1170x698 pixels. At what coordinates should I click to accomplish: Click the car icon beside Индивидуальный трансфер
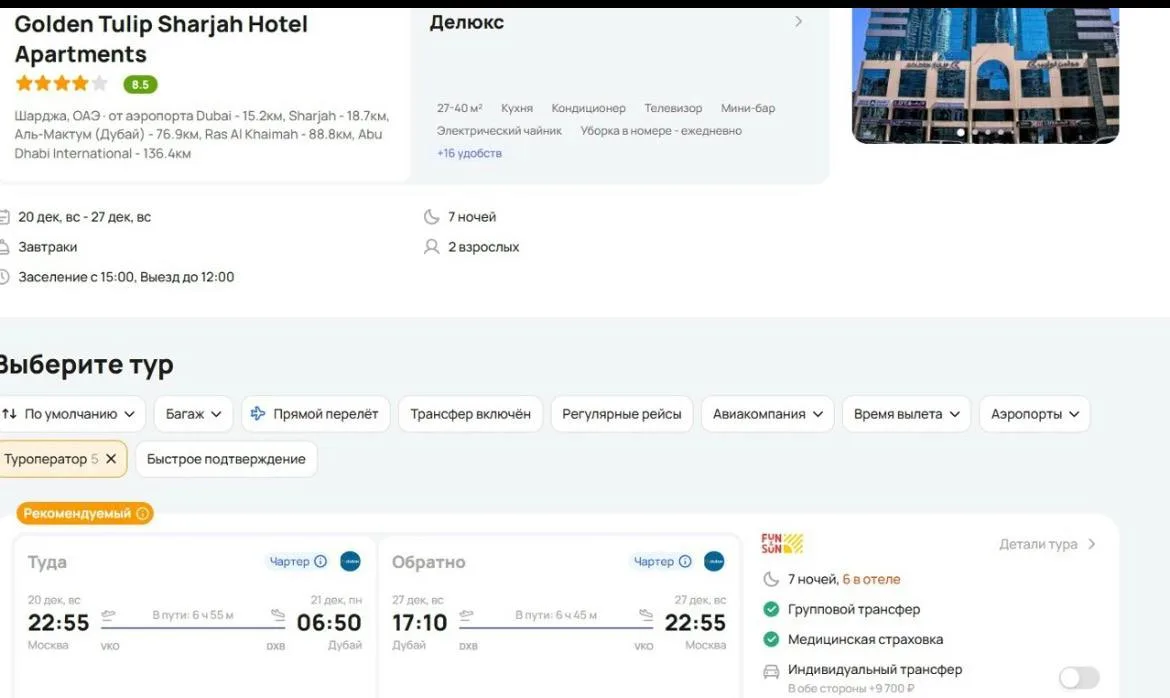click(x=771, y=672)
